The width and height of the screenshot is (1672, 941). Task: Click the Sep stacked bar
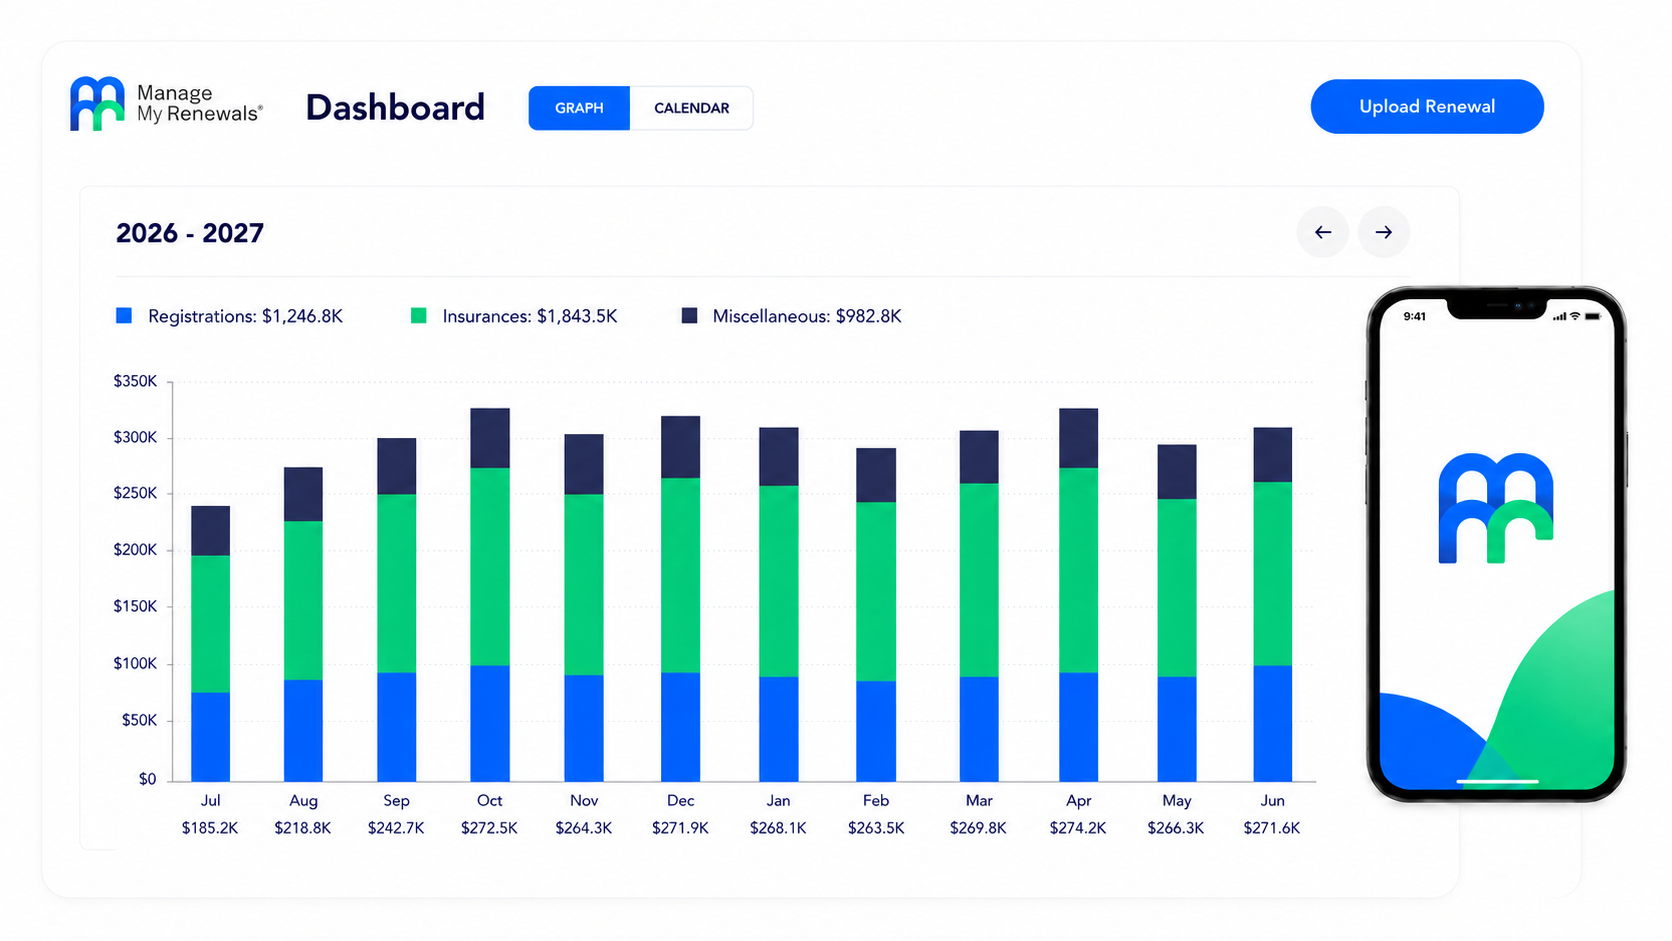(x=396, y=610)
